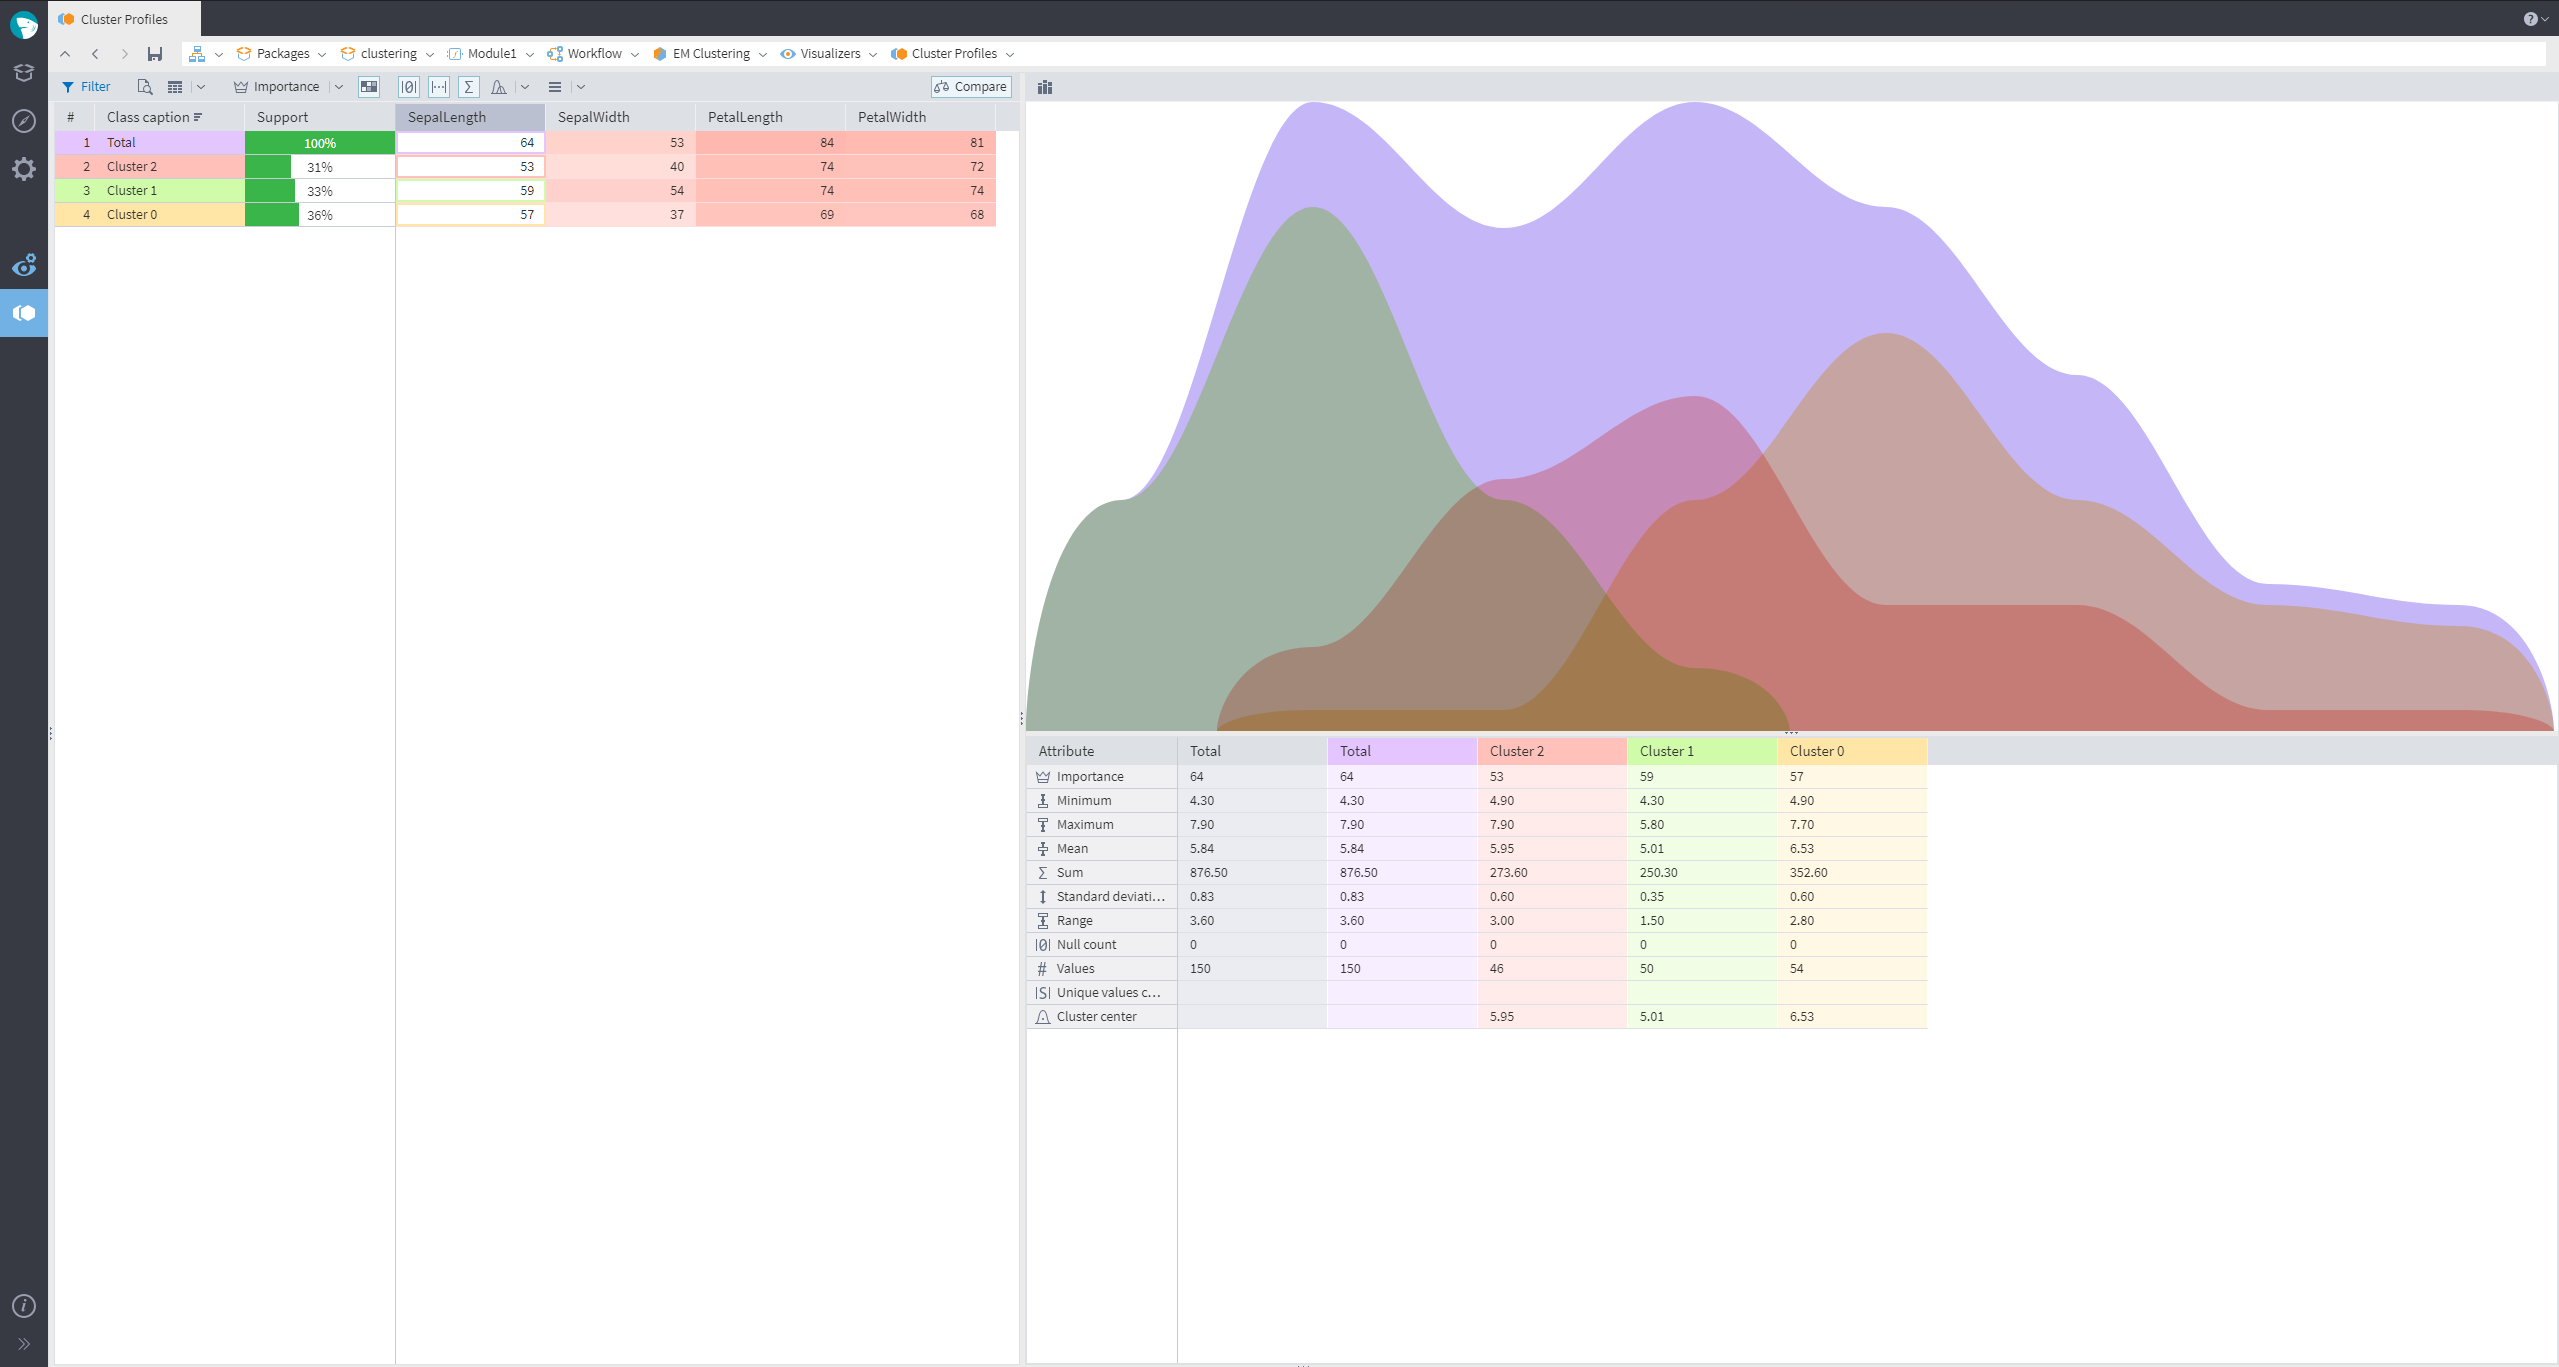The image size is (2559, 1367).
Task: Toggle the range display icon
Action: pos(439,87)
